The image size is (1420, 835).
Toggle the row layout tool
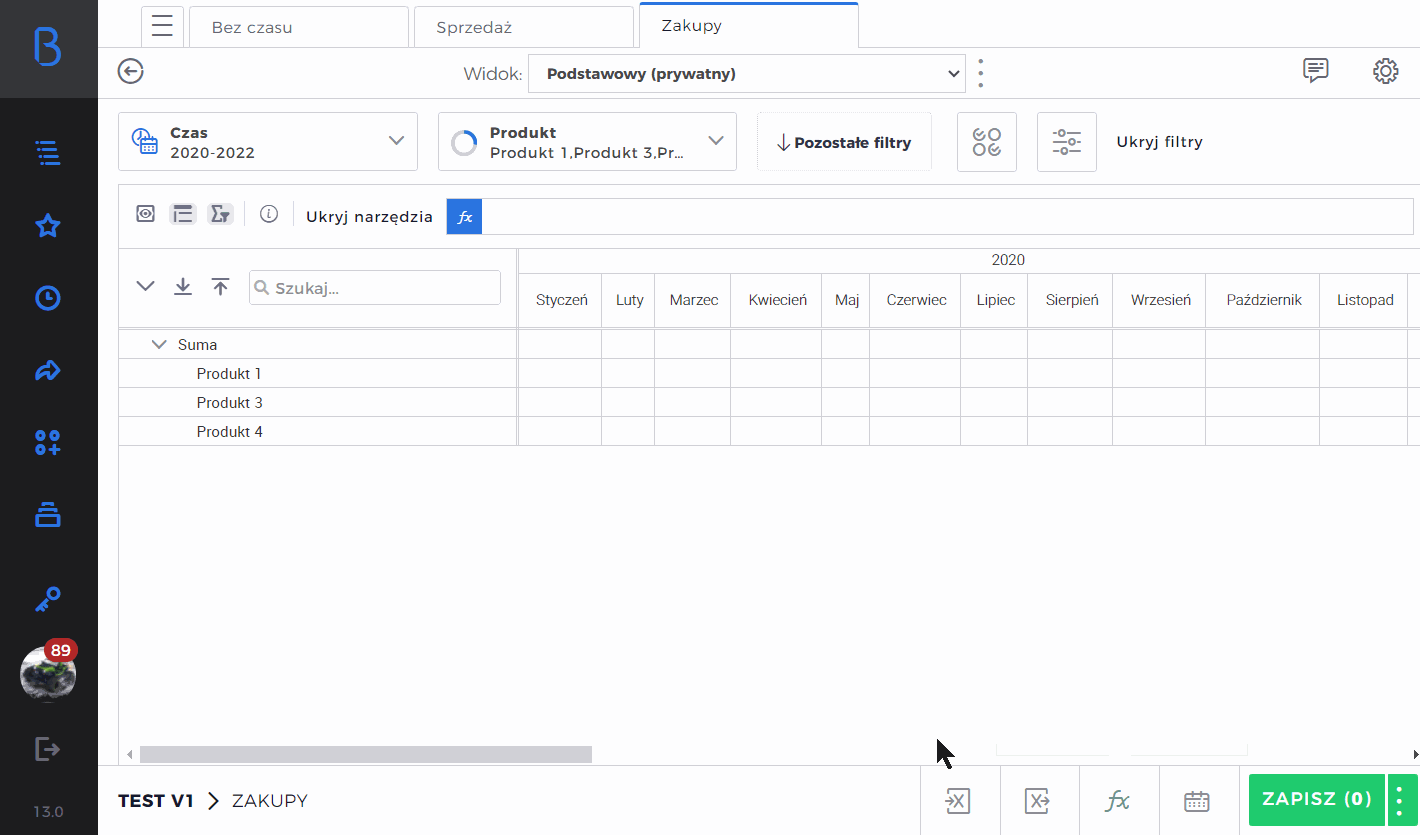pyautogui.click(x=183, y=214)
